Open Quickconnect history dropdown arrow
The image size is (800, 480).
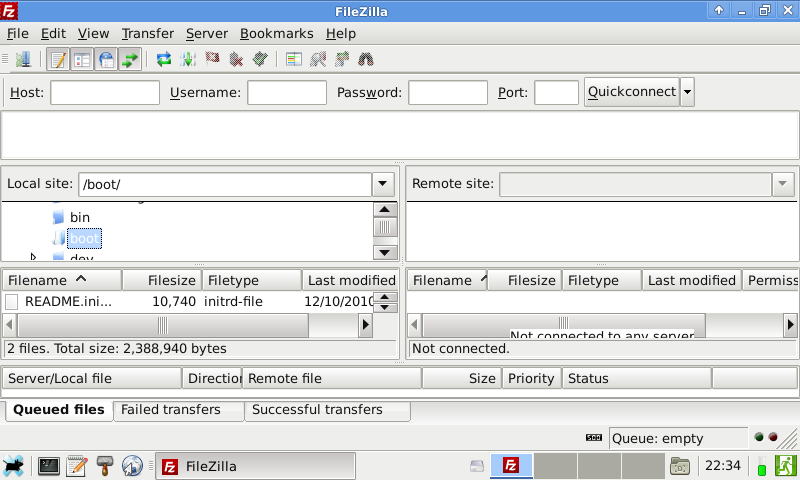click(687, 93)
